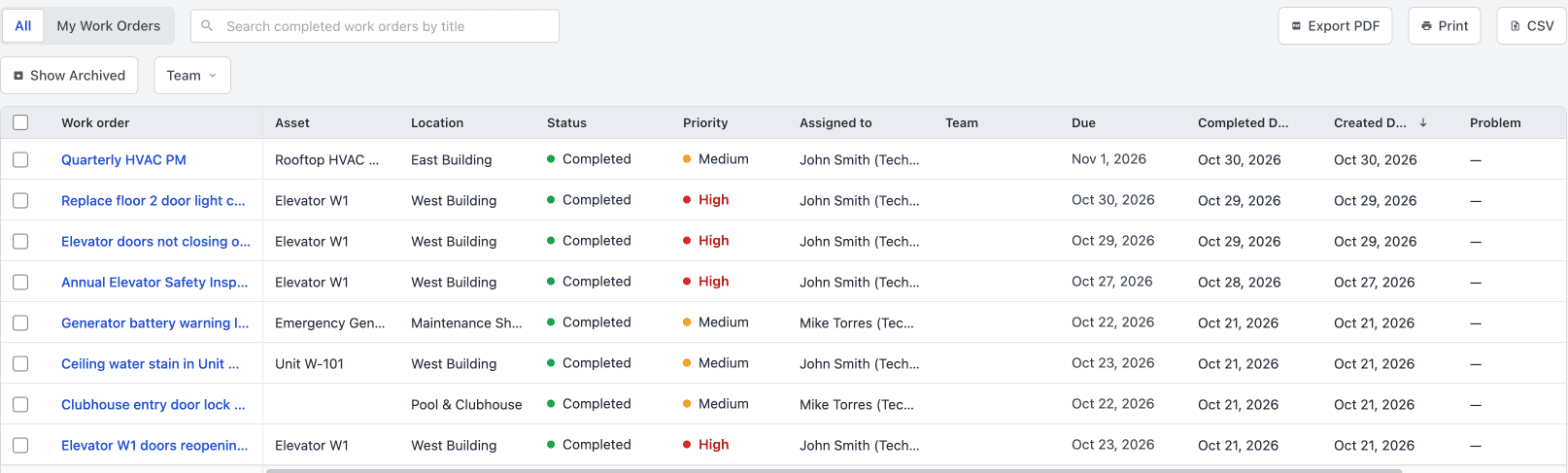Select the Ceiling water stain row checkbox
The width and height of the screenshot is (1568, 473).
(21, 364)
